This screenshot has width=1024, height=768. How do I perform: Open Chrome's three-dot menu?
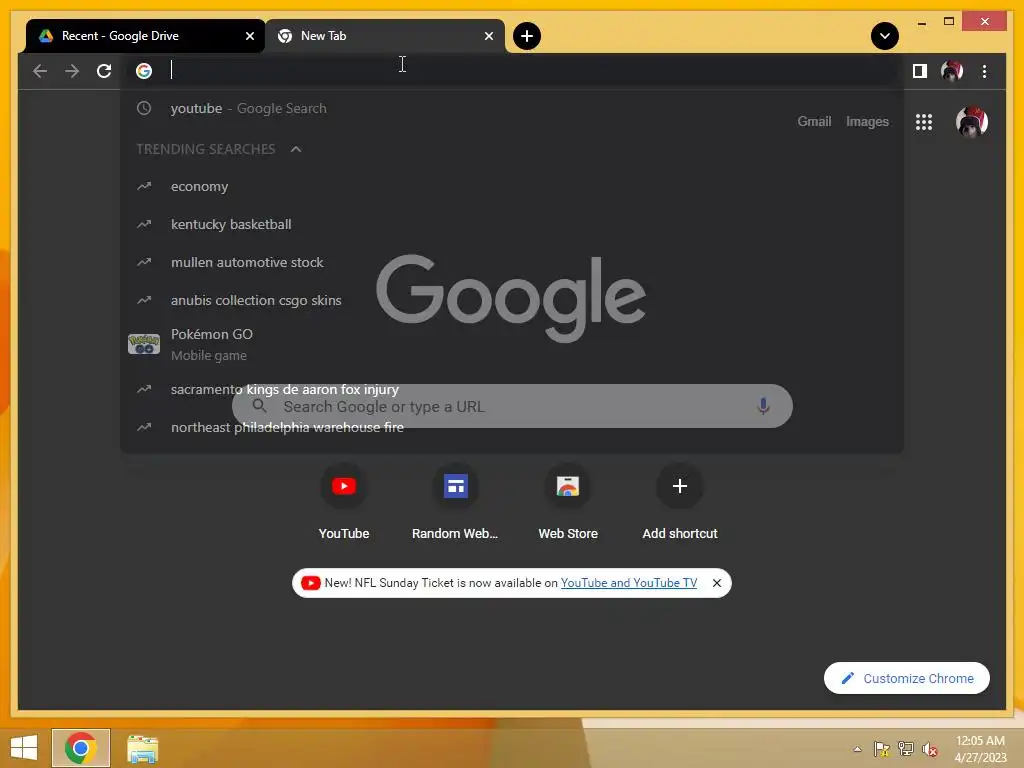[984, 71]
